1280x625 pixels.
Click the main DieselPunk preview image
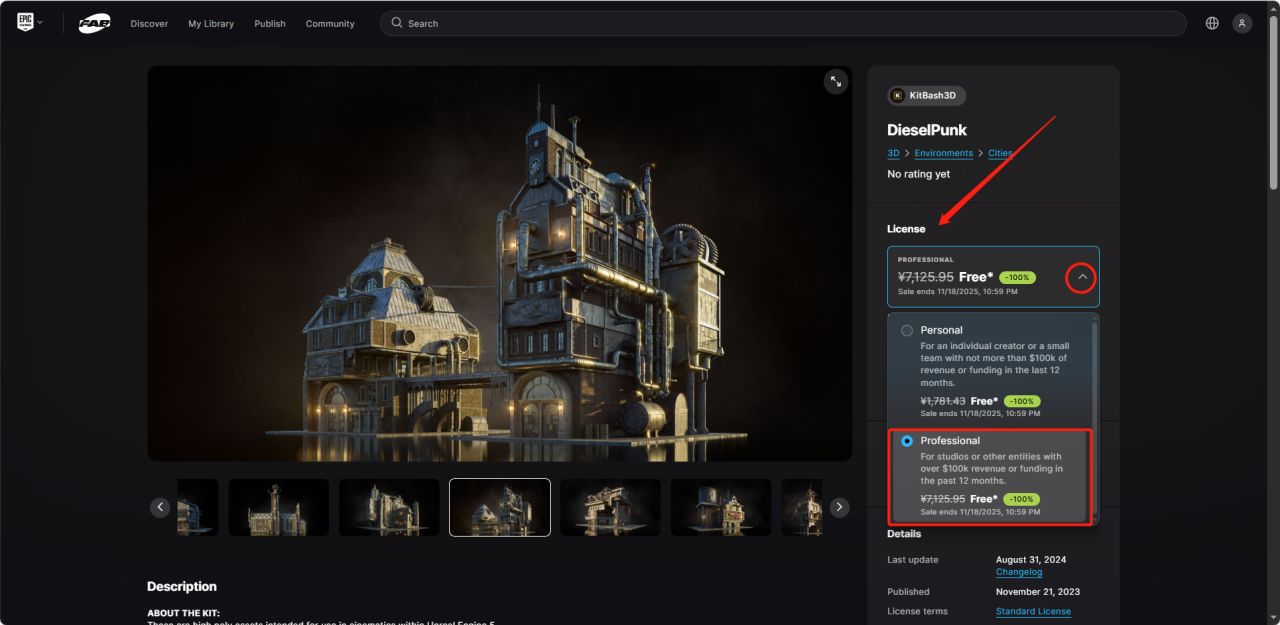click(500, 263)
